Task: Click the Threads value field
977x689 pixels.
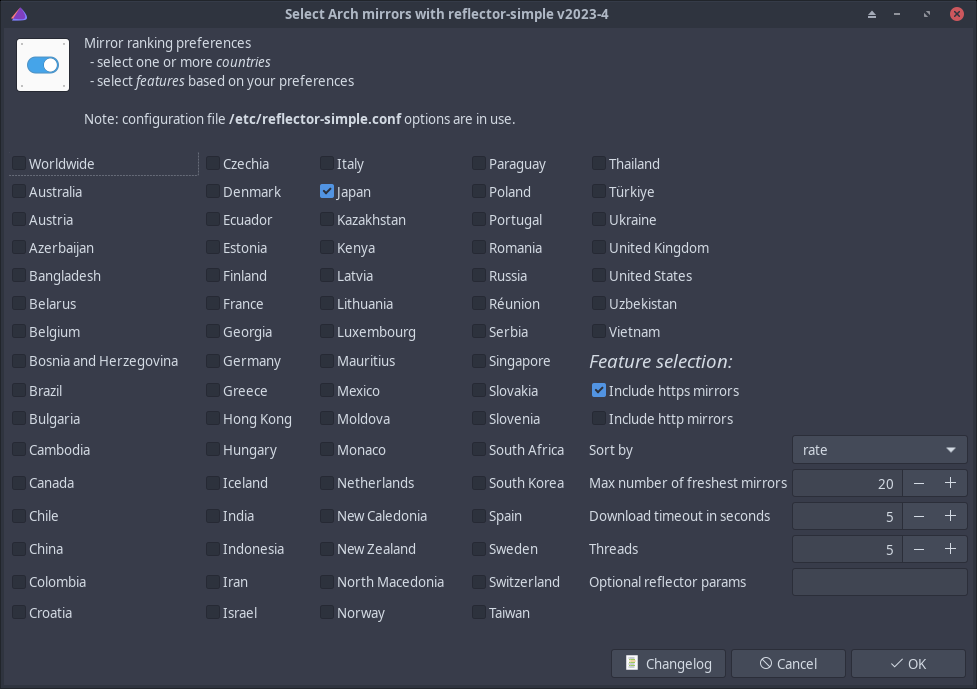Action: click(x=847, y=549)
